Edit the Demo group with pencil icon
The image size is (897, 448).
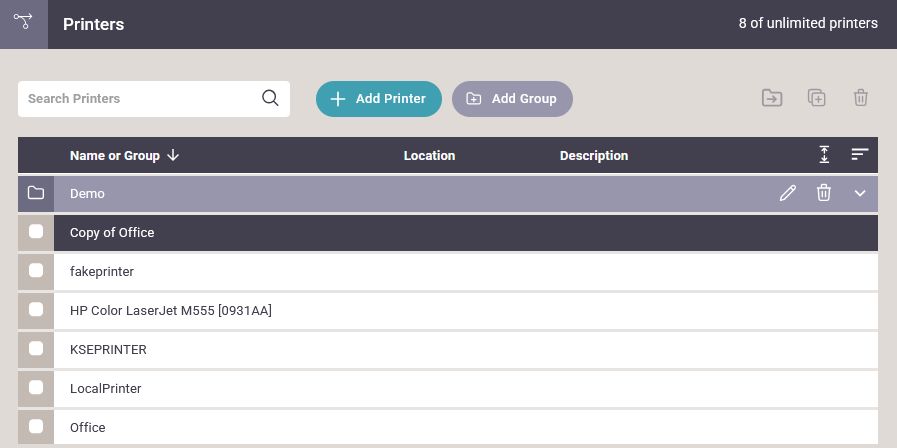788,193
